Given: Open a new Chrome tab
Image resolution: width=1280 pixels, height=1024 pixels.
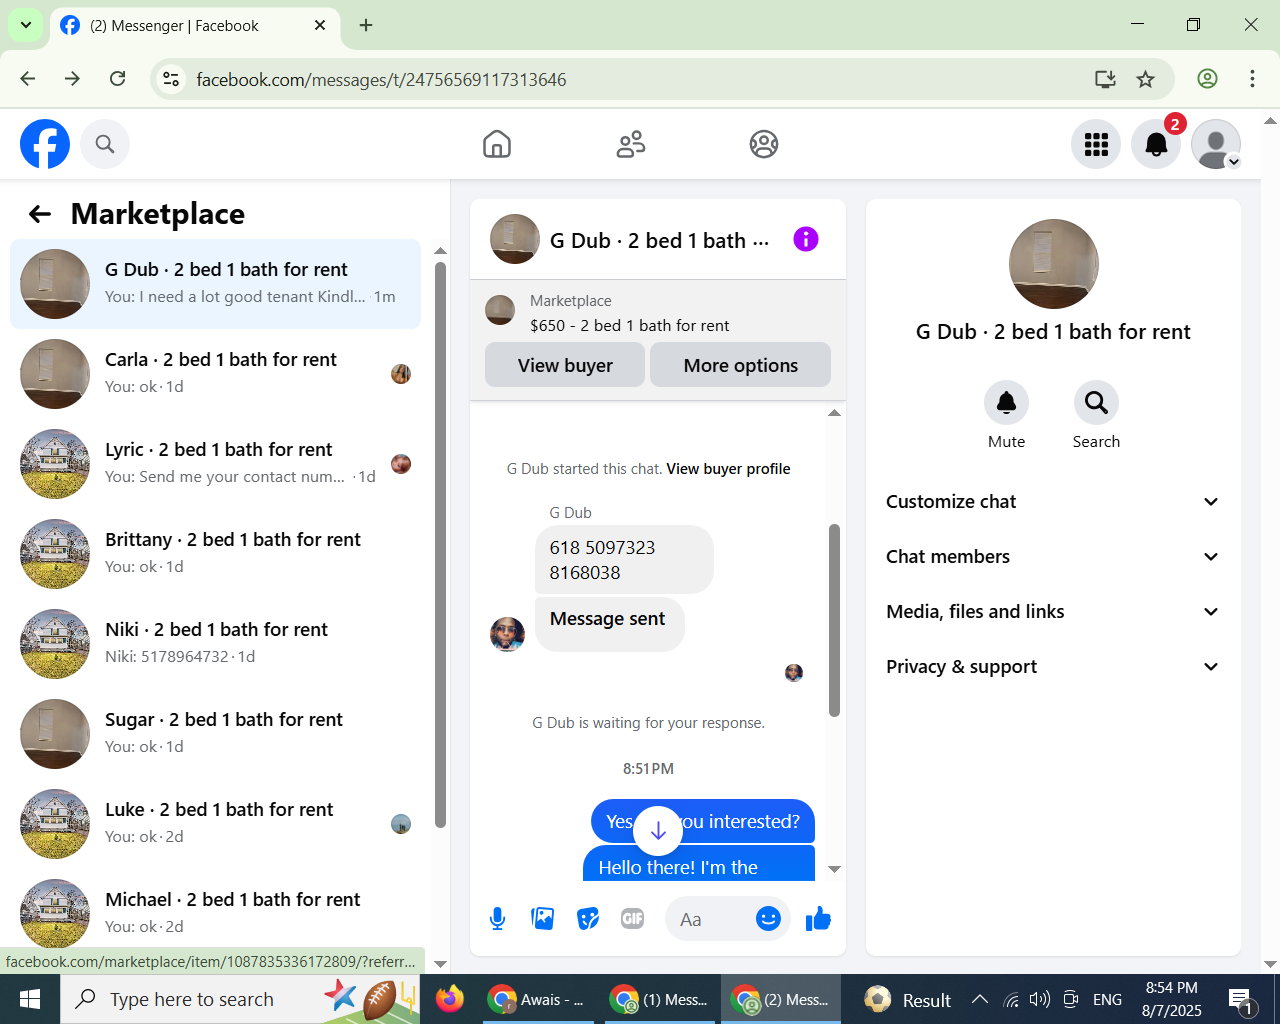Looking at the screenshot, I should 366,25.
